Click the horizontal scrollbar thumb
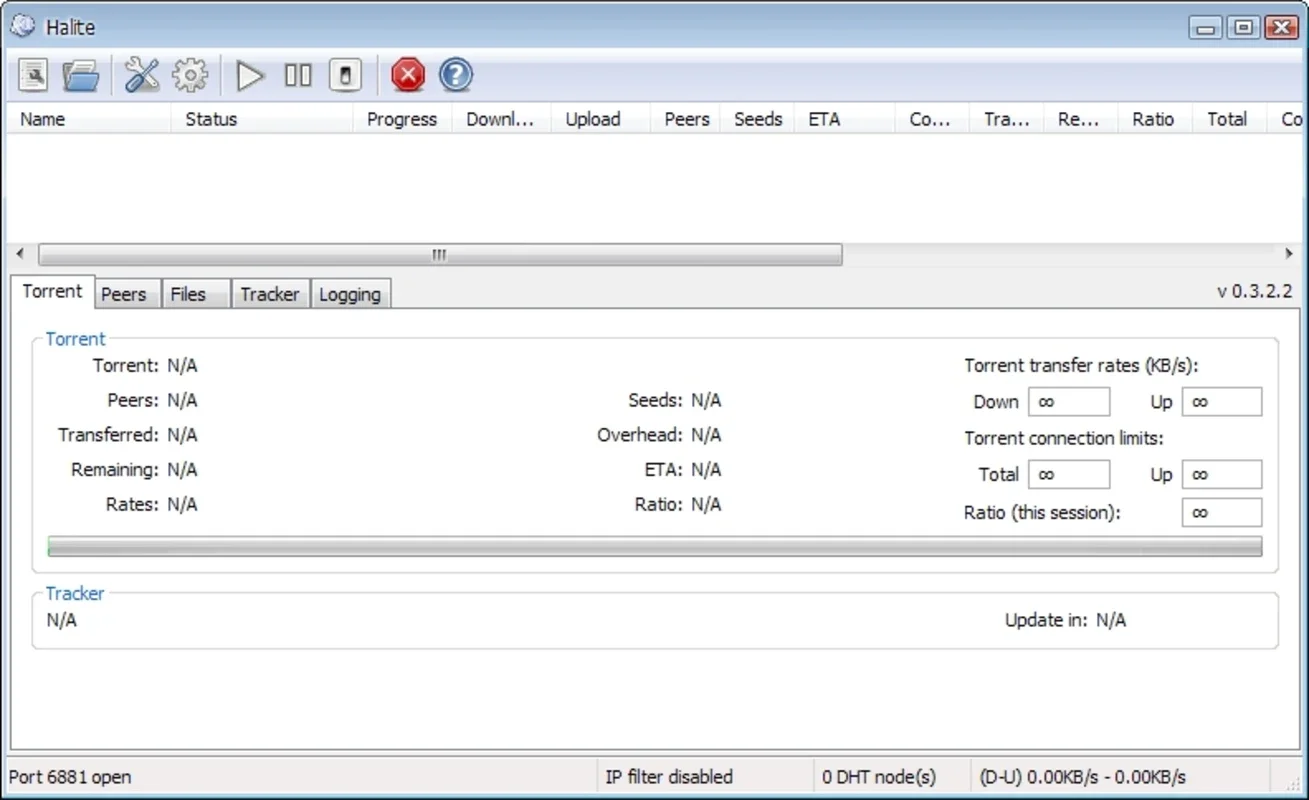Image resolution: width=1309 pixels, height=800 pixels. [x=440, y=255]
